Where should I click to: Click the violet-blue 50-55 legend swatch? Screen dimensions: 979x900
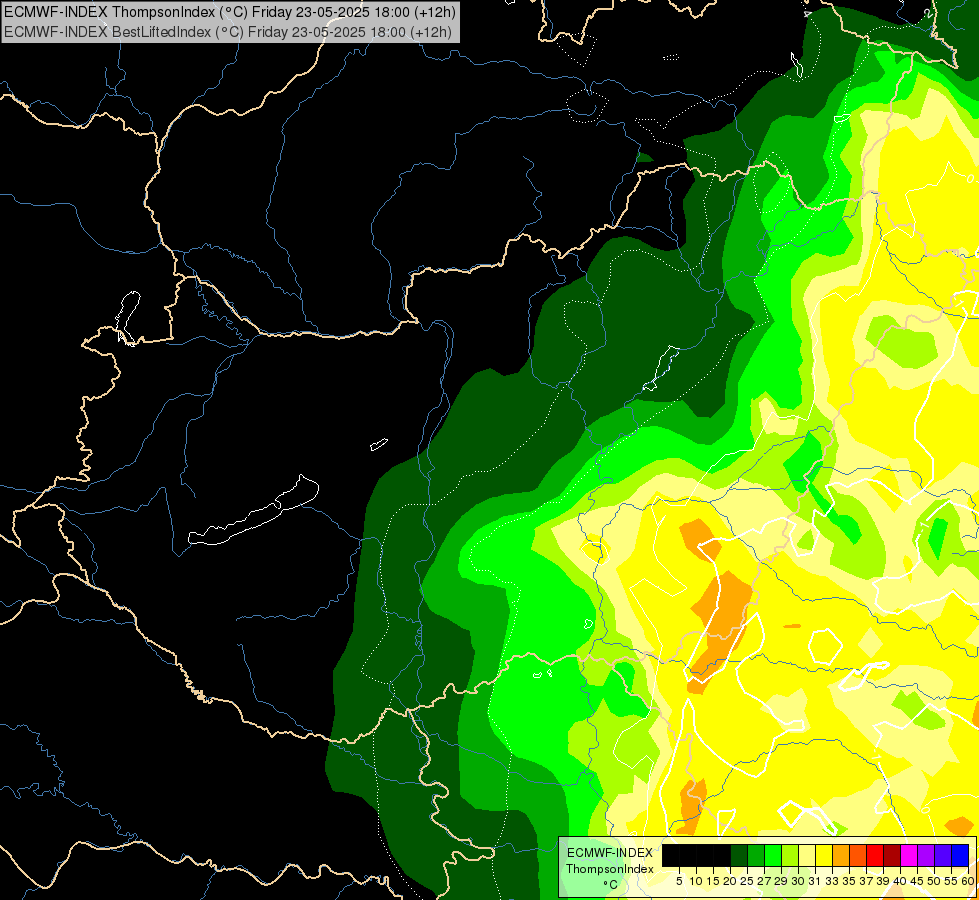[x=943, y=855]
